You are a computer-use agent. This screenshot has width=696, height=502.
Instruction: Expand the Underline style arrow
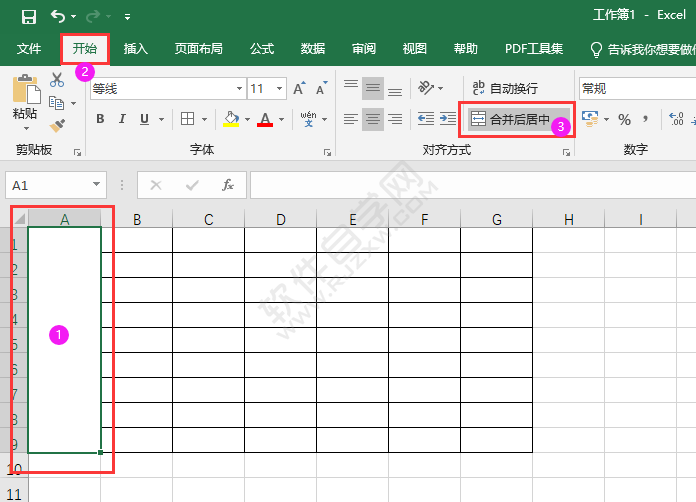(x=162, y=119)
